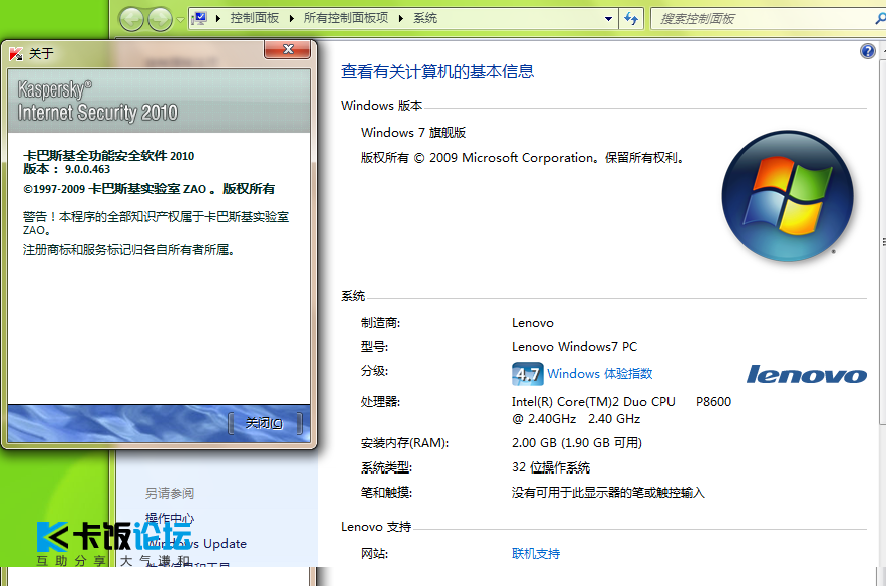Image resolution: width=886 pixels, height=587 pixels.
Task: Expand the breadcrumb arrow before 控制面板
Action: [218, 19]
